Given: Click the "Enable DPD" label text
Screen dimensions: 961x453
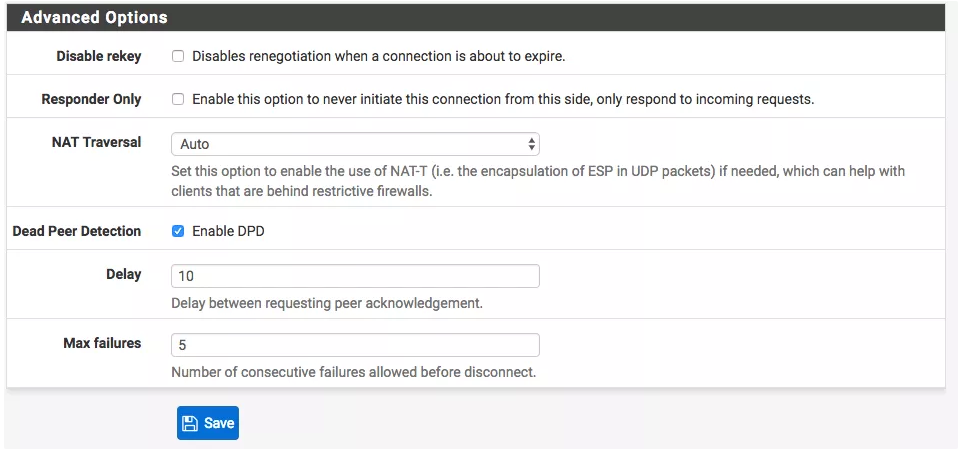Looking at the screenshot, I should pyautogui.click(x=228, y=231).
